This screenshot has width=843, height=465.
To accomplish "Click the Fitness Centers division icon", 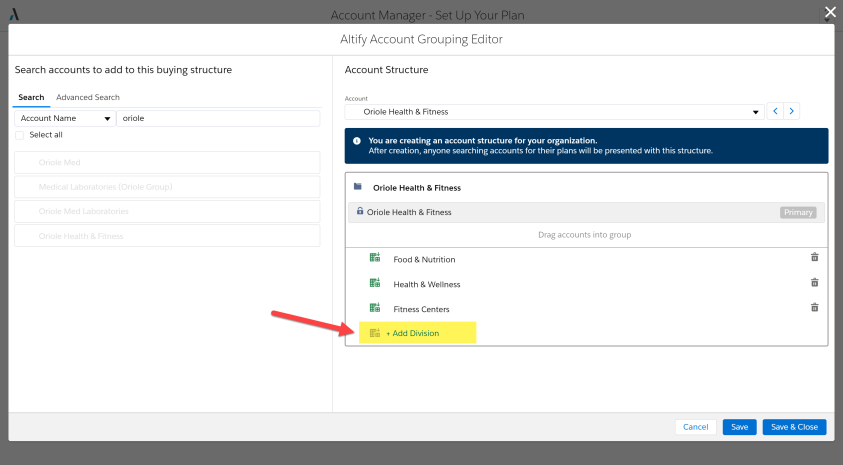I will 375,307.
